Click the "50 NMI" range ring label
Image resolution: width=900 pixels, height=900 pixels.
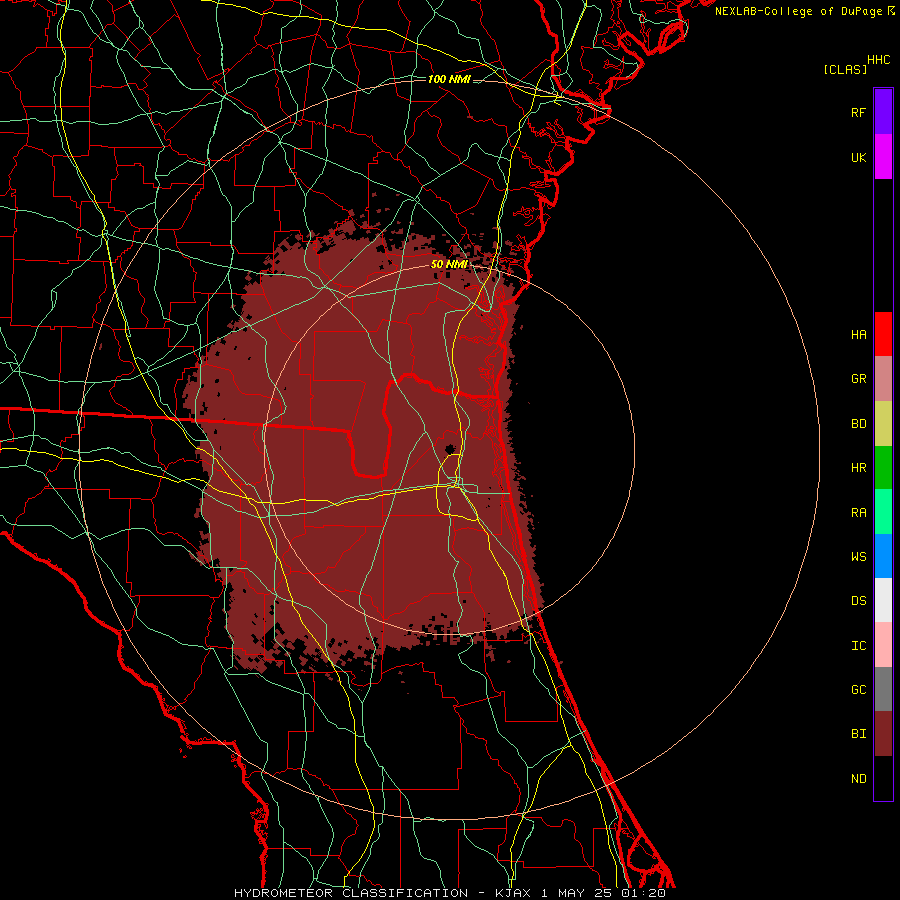(449, 265)
